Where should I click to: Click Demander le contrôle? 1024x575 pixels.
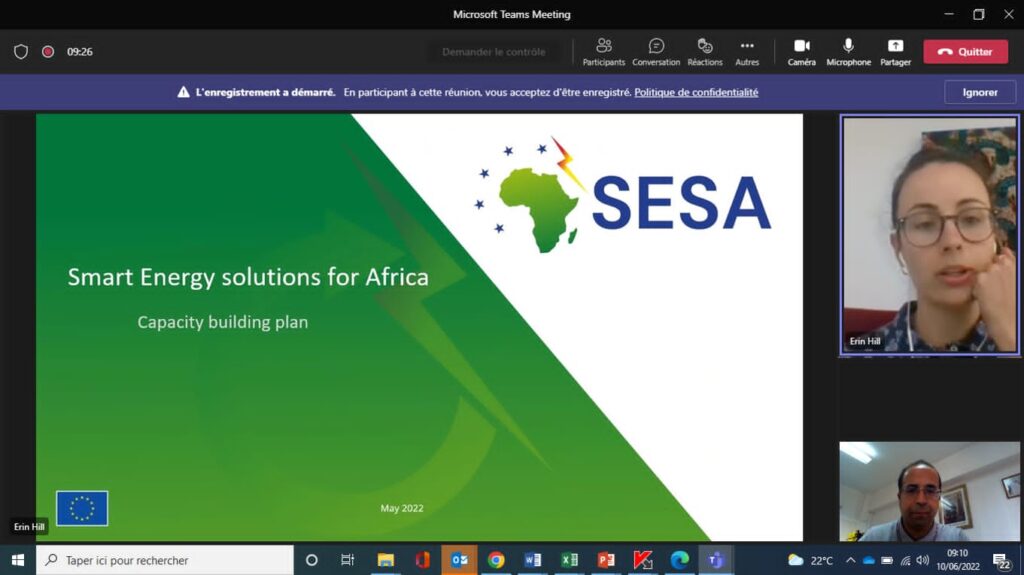pos(494,52)
